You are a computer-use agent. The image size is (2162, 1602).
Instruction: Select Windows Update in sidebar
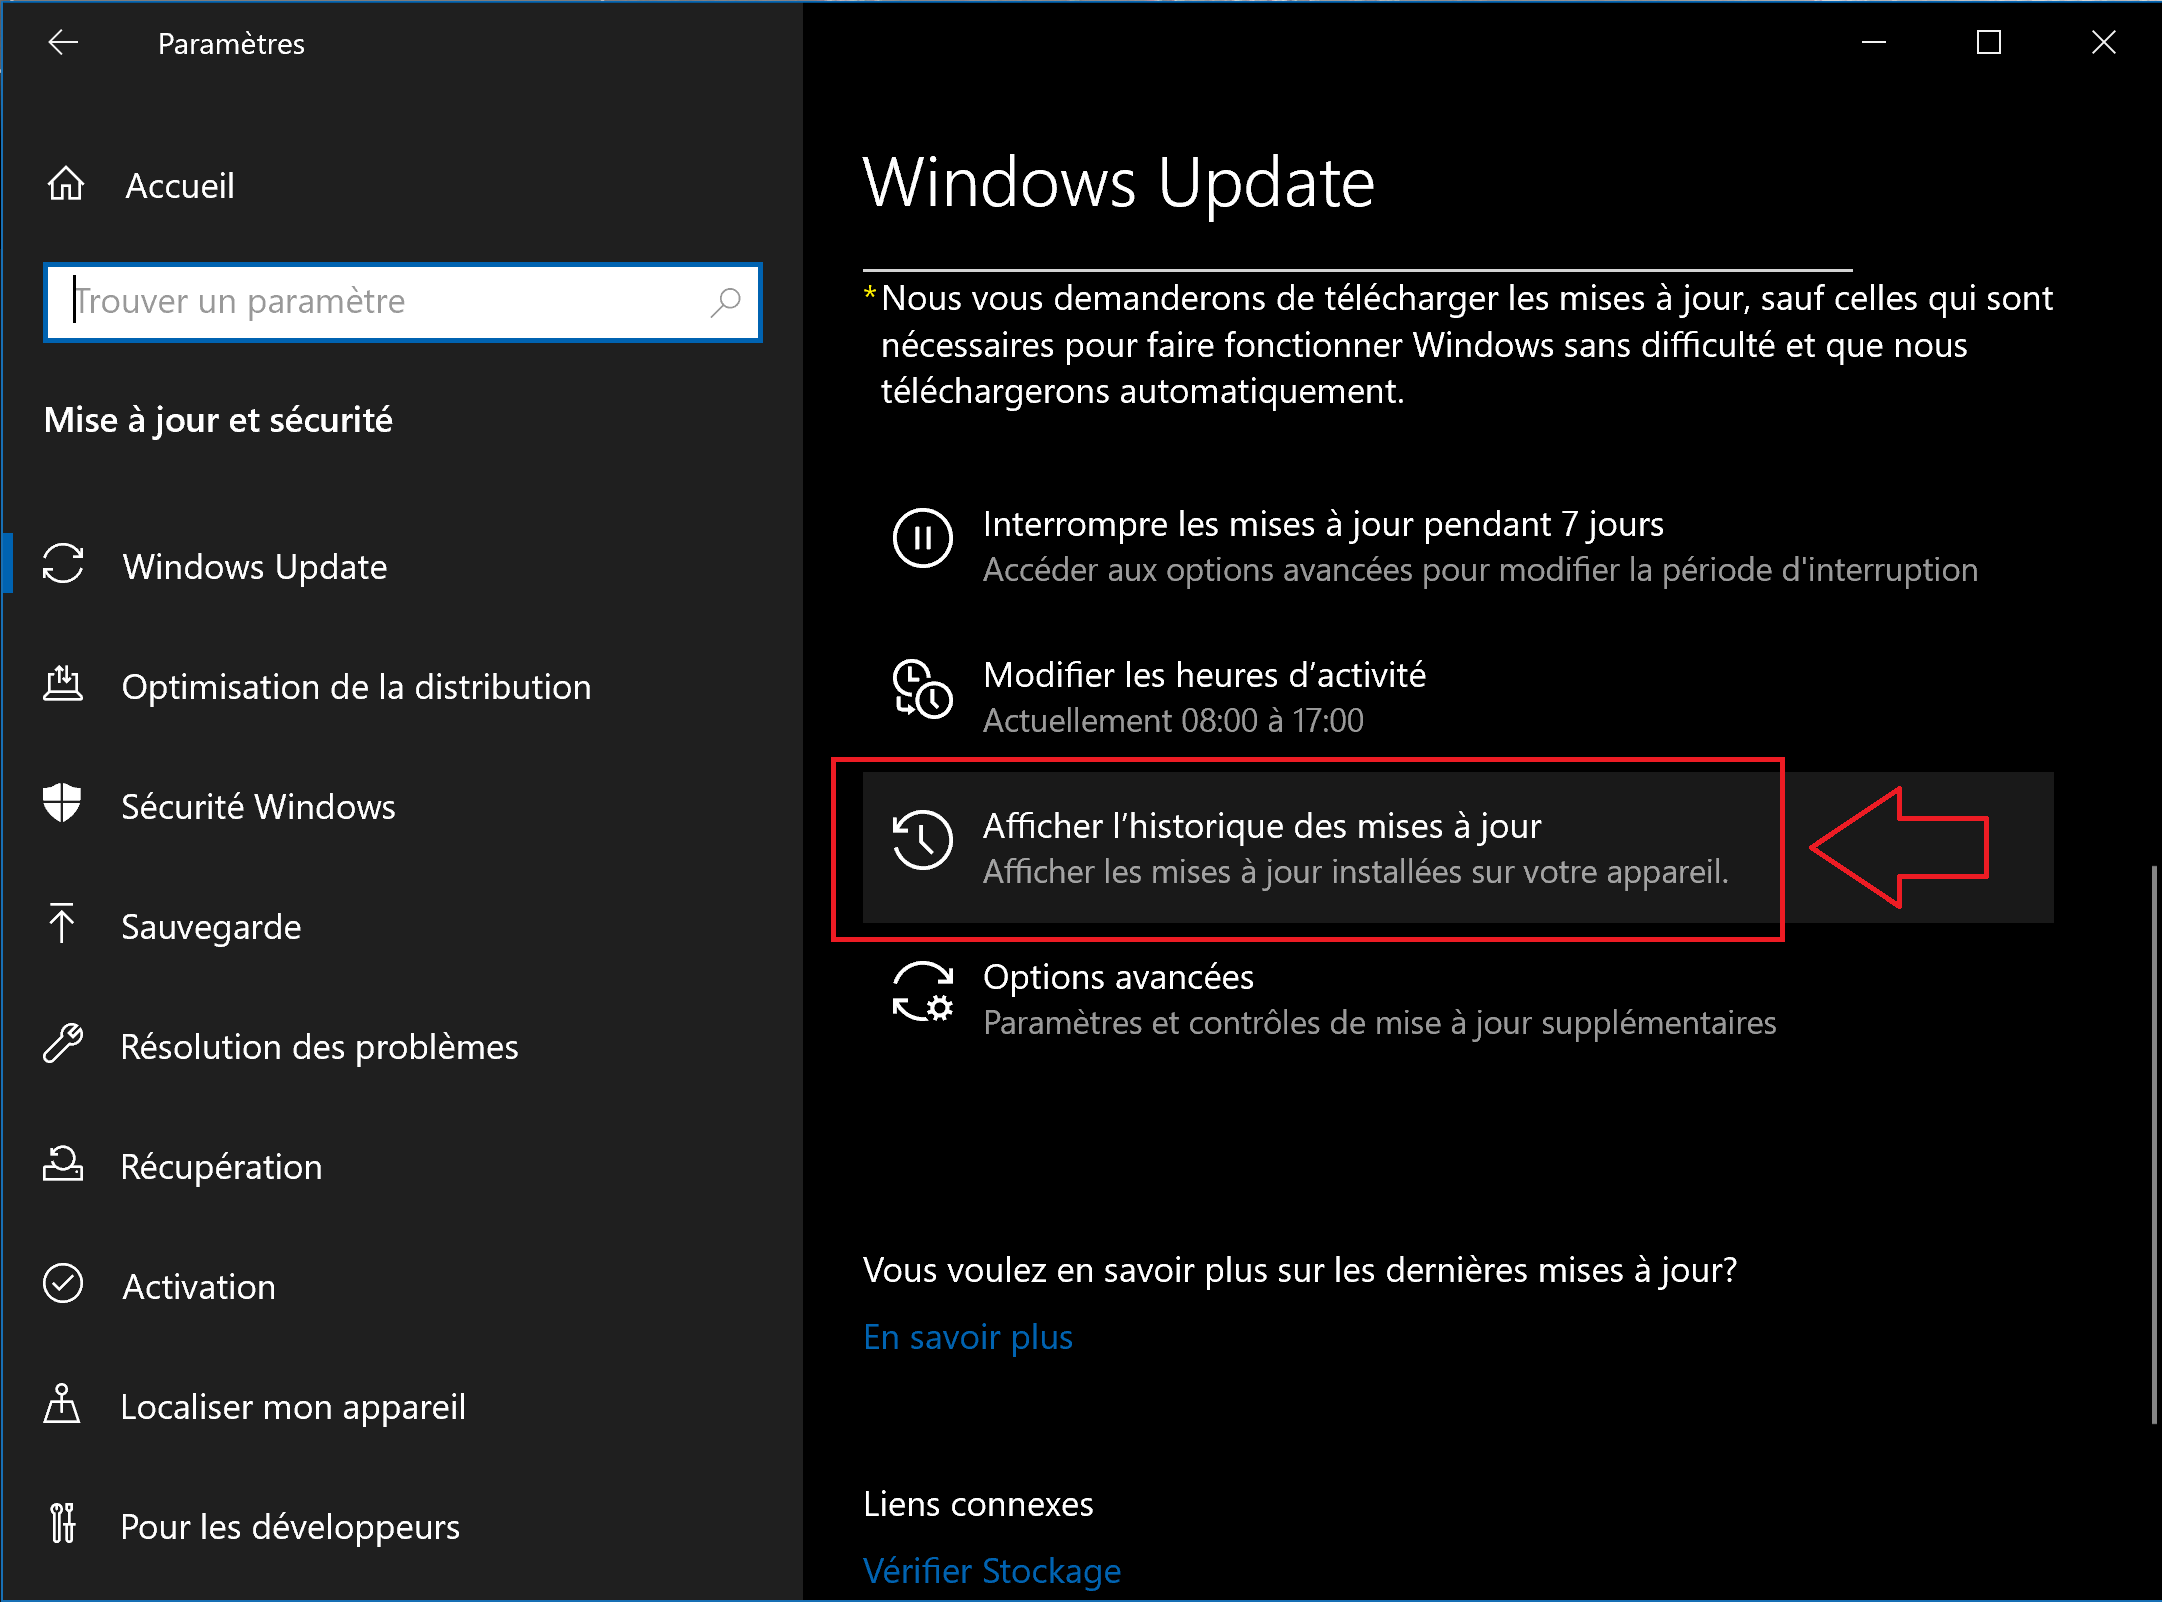click(255, 567)
